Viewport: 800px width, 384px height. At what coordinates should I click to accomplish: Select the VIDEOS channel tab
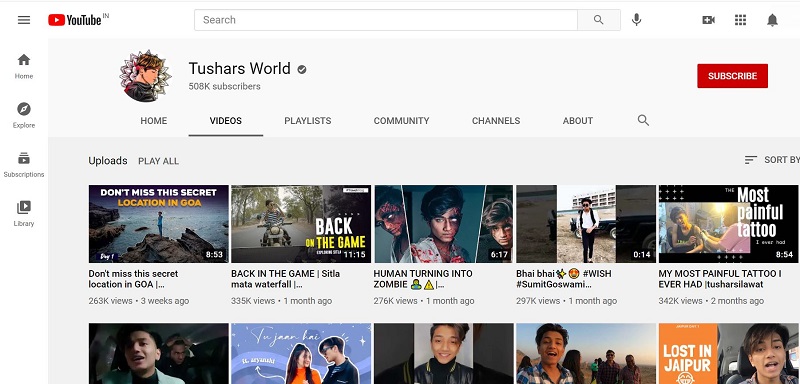point(226,121)
